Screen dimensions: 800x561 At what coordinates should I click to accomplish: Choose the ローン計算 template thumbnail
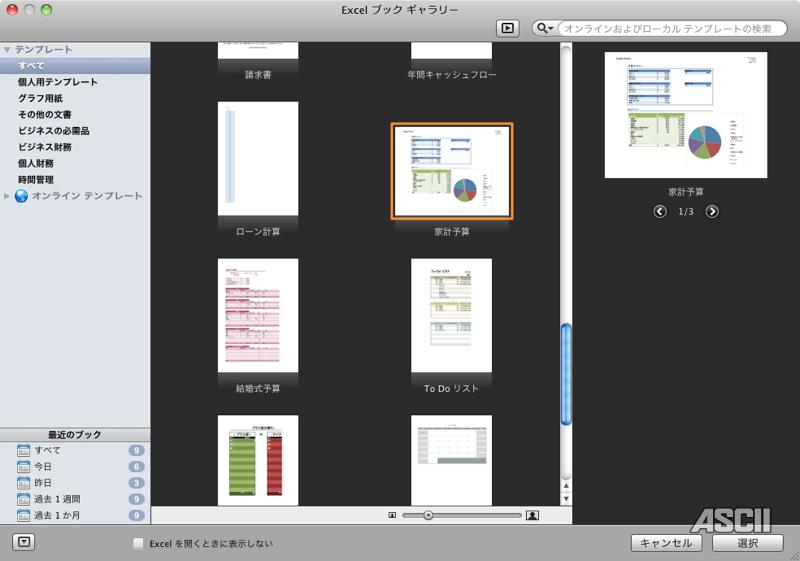258,159
